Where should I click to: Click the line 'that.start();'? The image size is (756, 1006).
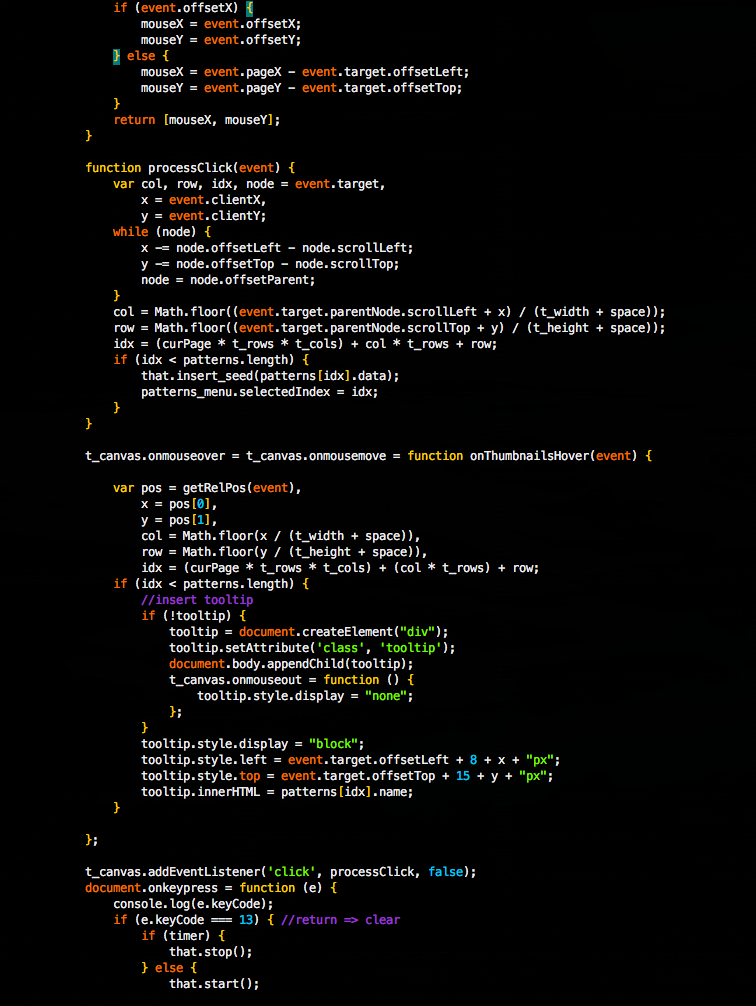pos(214,984)
